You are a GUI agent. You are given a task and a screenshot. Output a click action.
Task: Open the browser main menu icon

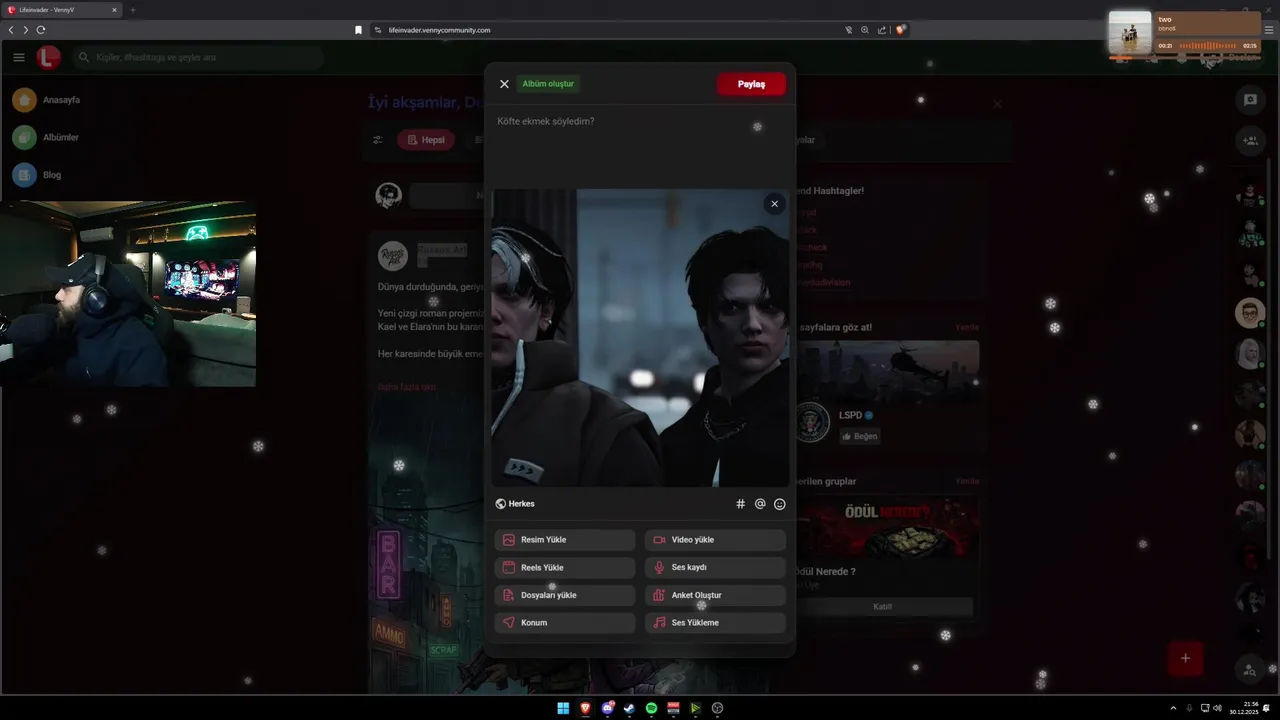pos(1269,30)
